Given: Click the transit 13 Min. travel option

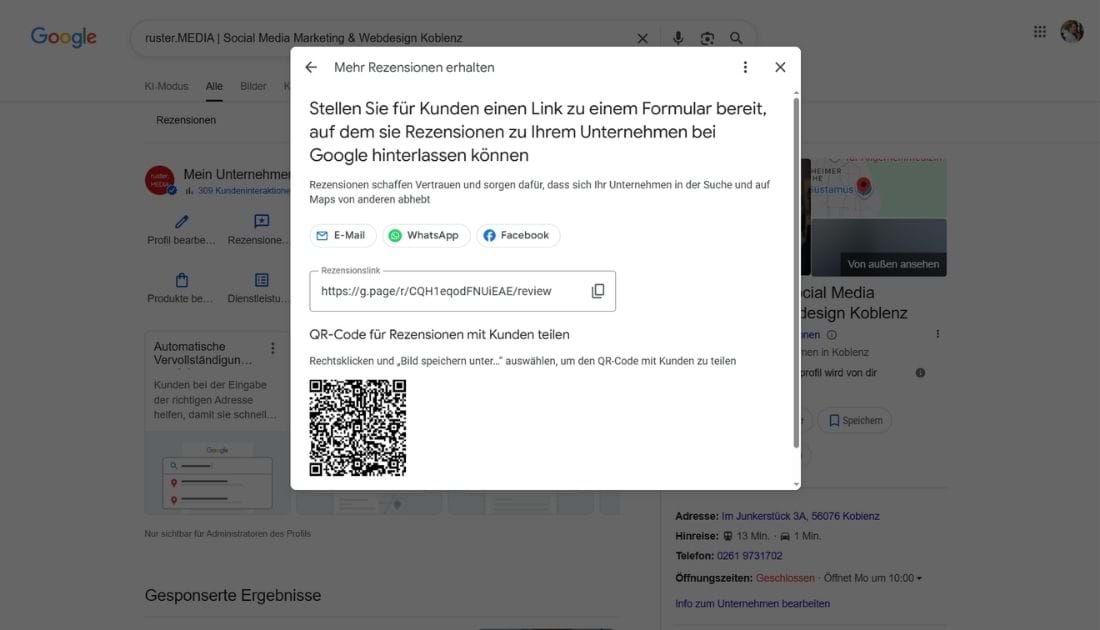Looking at the screenshot, I should [x=746, y=536].
